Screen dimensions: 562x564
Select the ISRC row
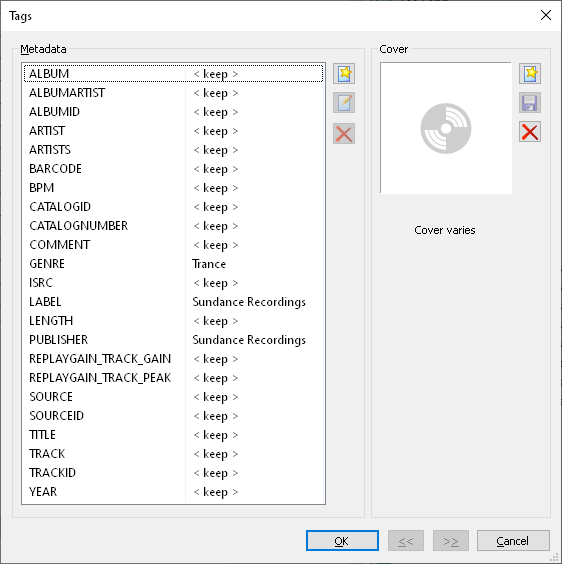[x=173, y=283]
